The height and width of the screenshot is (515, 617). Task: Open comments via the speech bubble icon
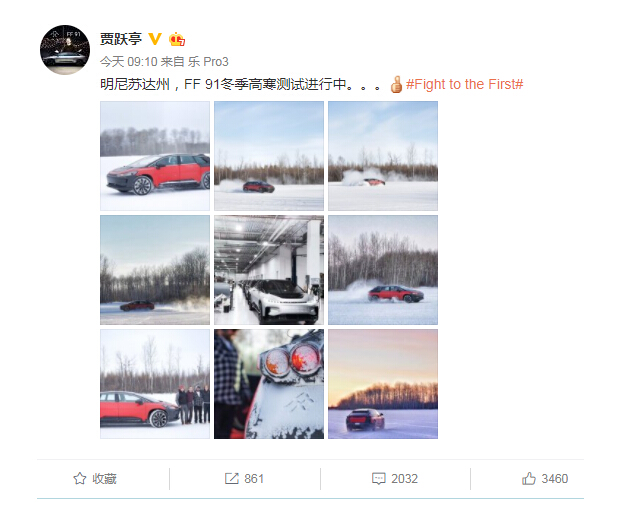tap(379, 478)
